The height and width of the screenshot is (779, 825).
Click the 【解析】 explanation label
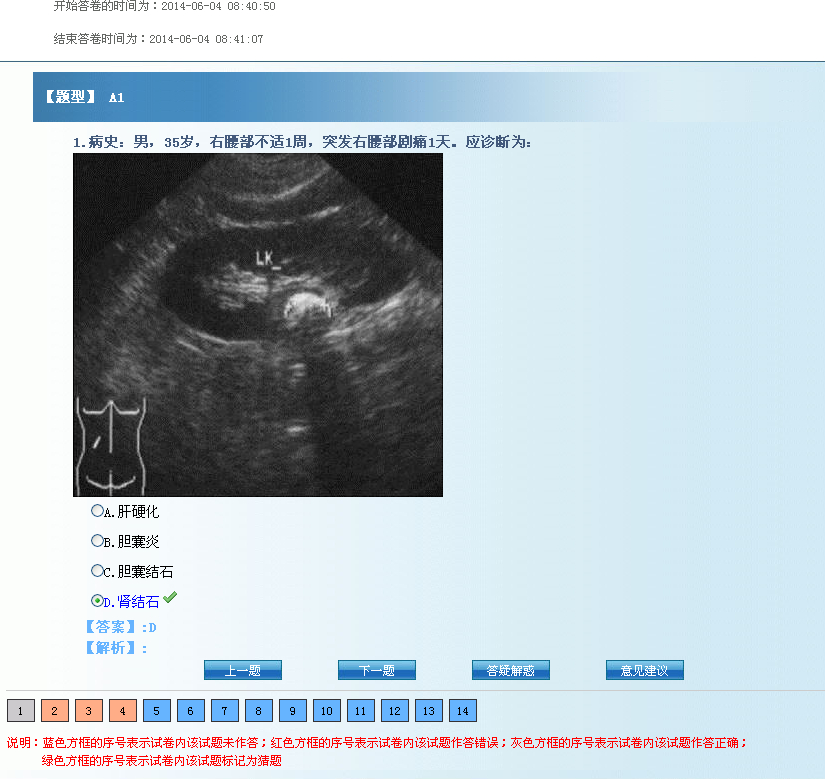[x=116, y=648]
